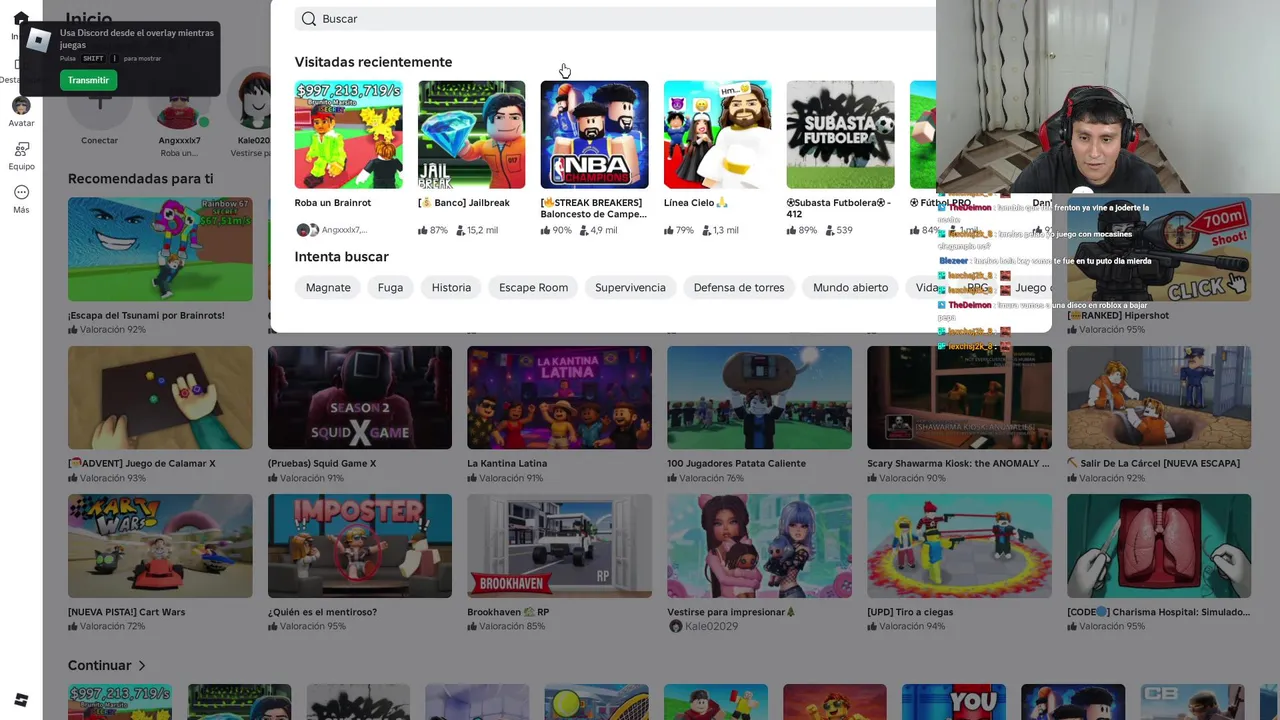The height and width of the screenshot is (720, 1280).
Task: Open the Subasta Futbolera game thumbnail
Action: click(x=840, y=134)
